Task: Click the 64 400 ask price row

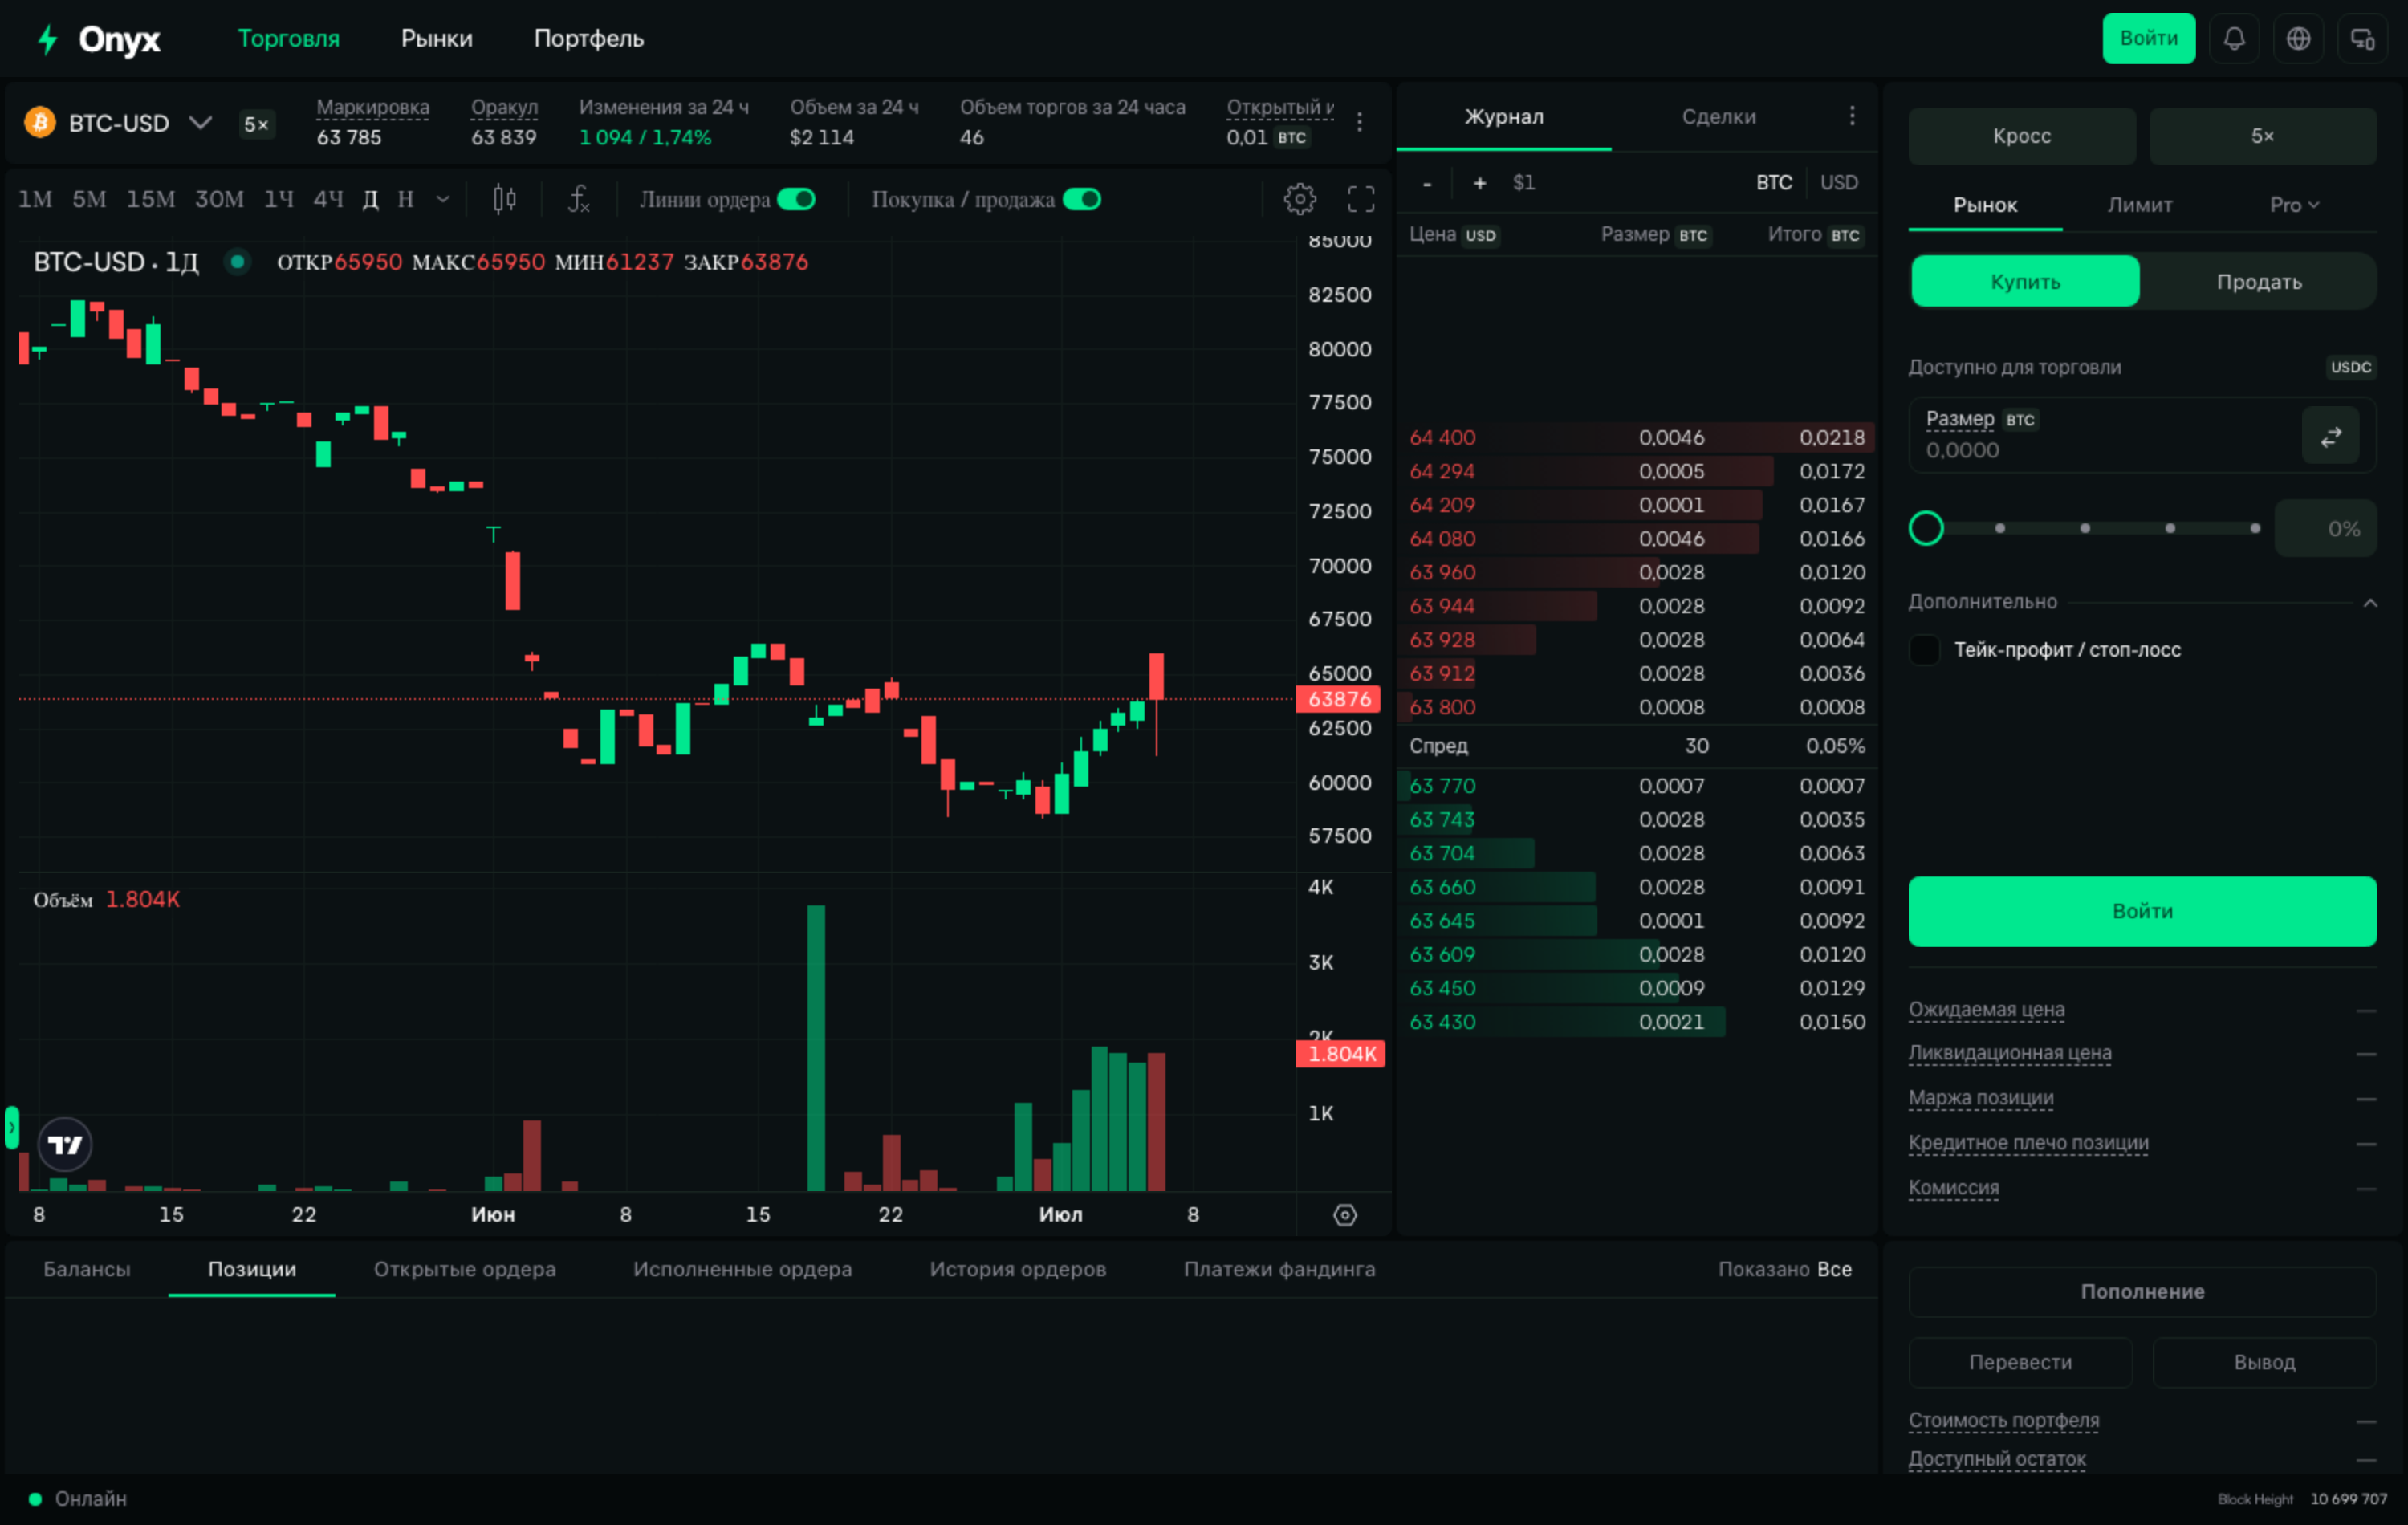Action: 1636,438
